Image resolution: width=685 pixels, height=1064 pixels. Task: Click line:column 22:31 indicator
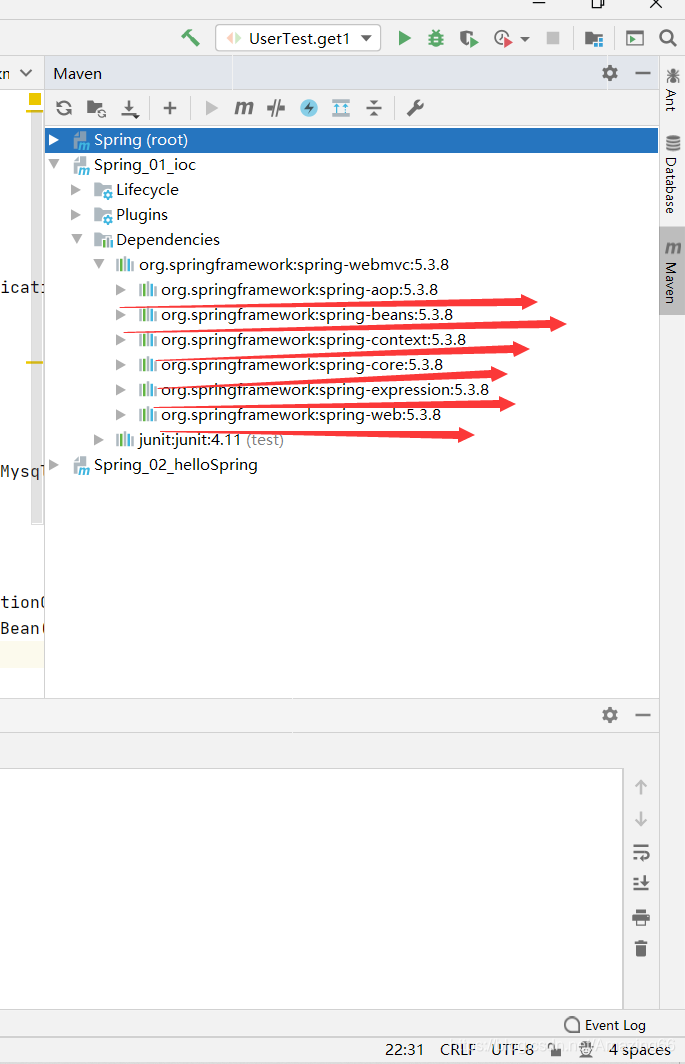tap(404, 1050)
